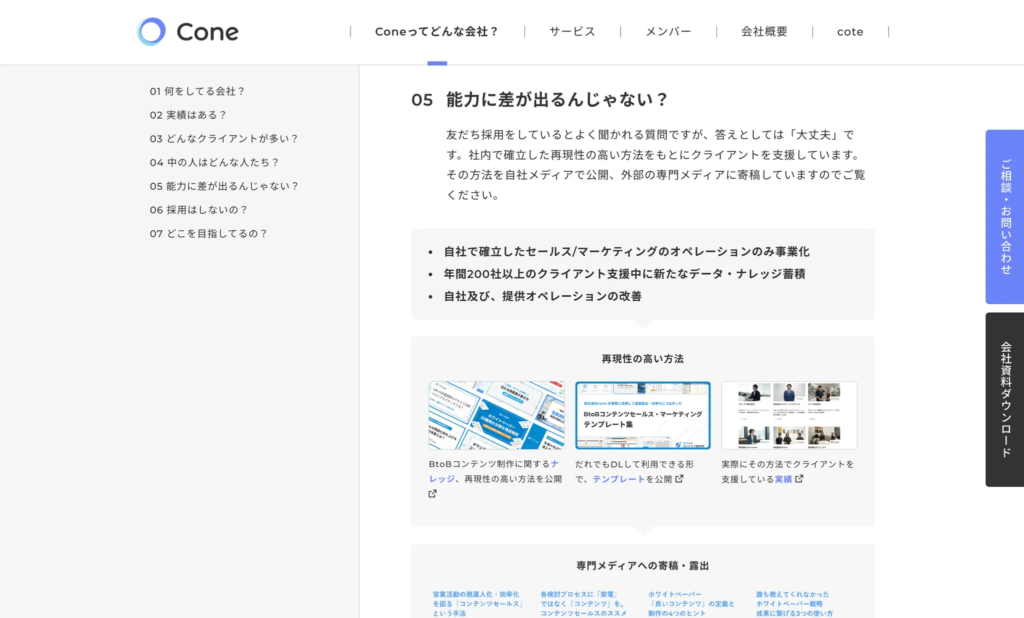Open the メンバー page from navigation

tap(668, 32)
